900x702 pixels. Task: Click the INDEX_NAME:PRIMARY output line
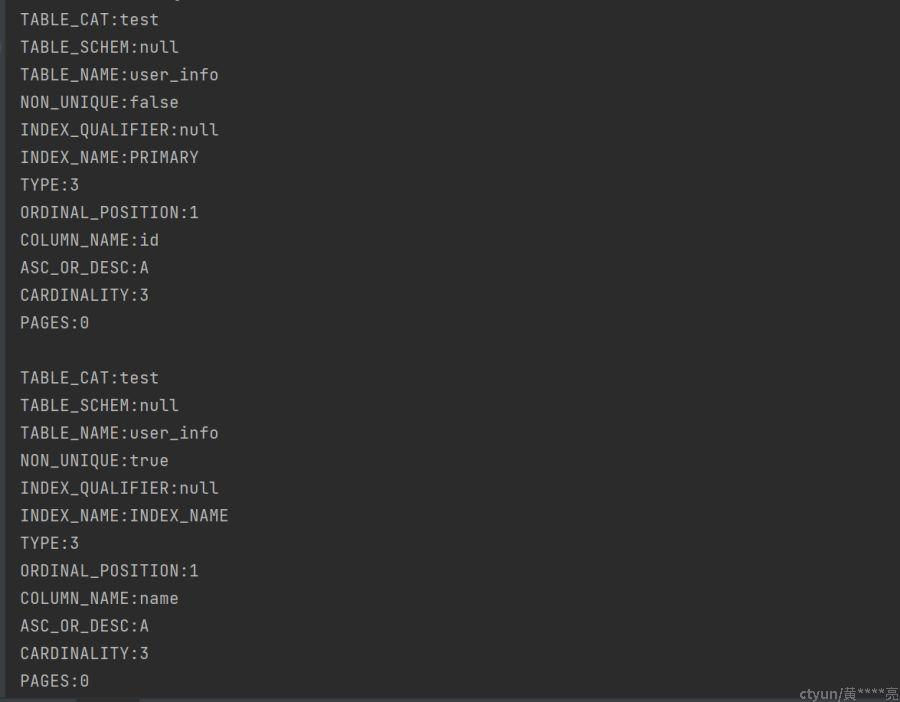[x=109, y=157]
